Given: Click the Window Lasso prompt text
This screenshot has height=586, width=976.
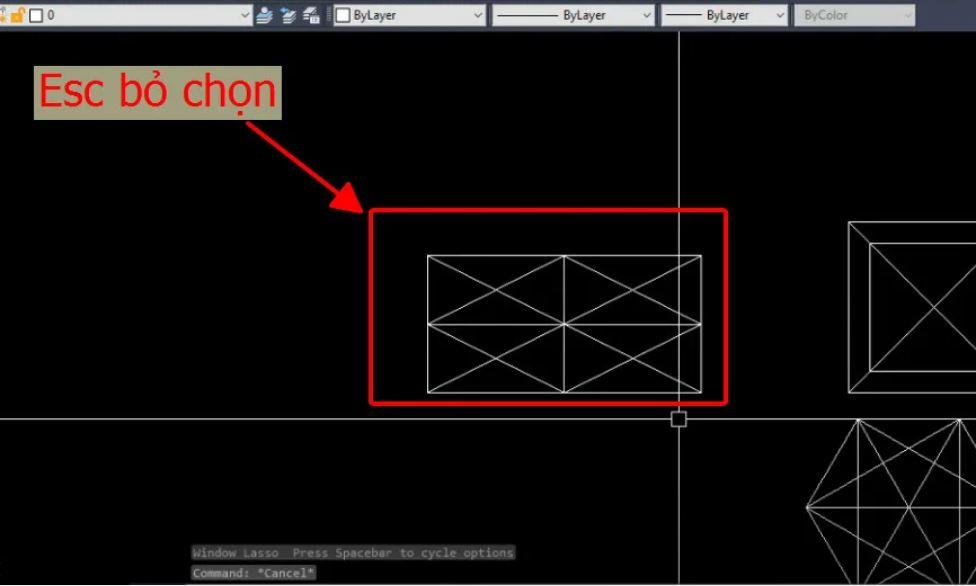Looking at the screenshot, I should (x=353, y=552).
